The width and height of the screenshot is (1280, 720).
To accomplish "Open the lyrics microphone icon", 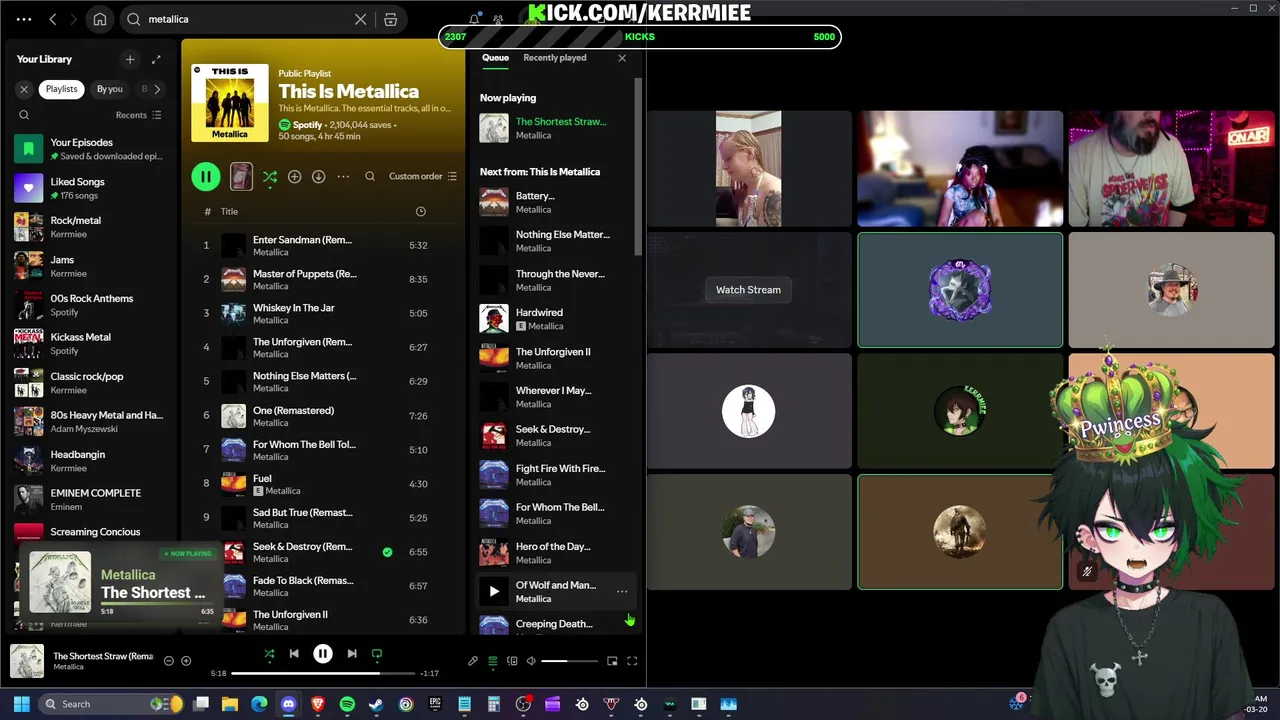I will coord(473,661).
